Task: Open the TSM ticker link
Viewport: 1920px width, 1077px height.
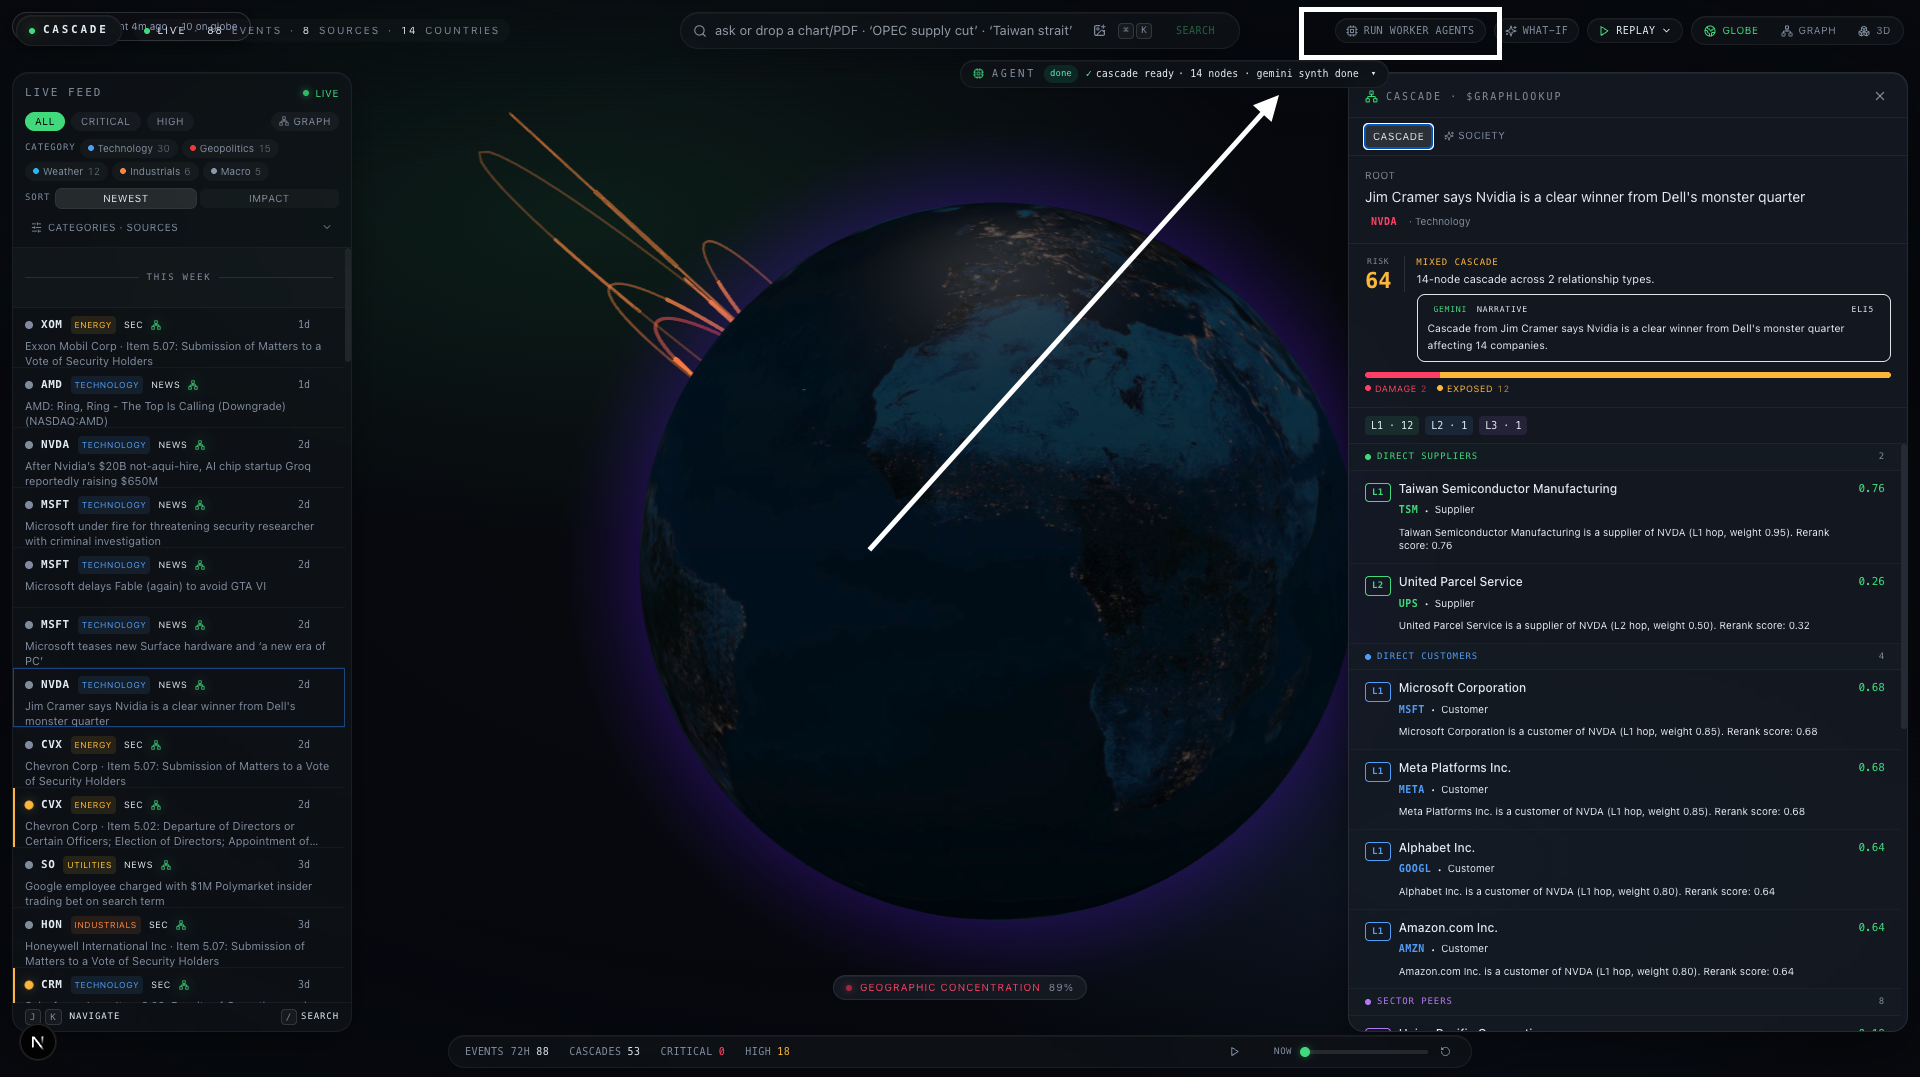Action: click(1408, 510)
